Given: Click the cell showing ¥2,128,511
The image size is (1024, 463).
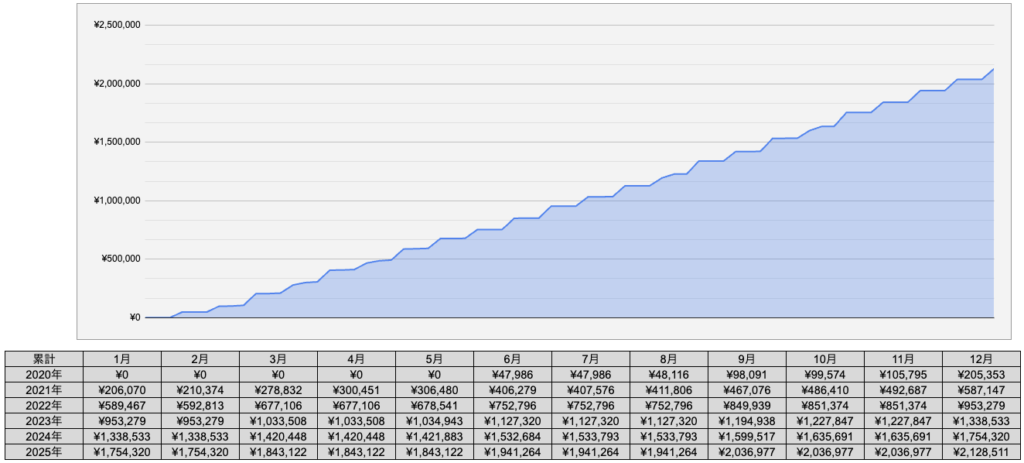Looking at the screenshot, I should 981,452.
